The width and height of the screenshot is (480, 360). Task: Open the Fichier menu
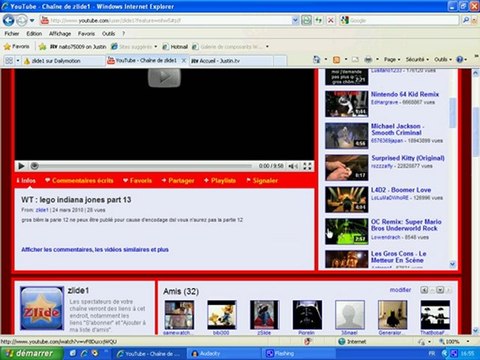tap(12, 34)
